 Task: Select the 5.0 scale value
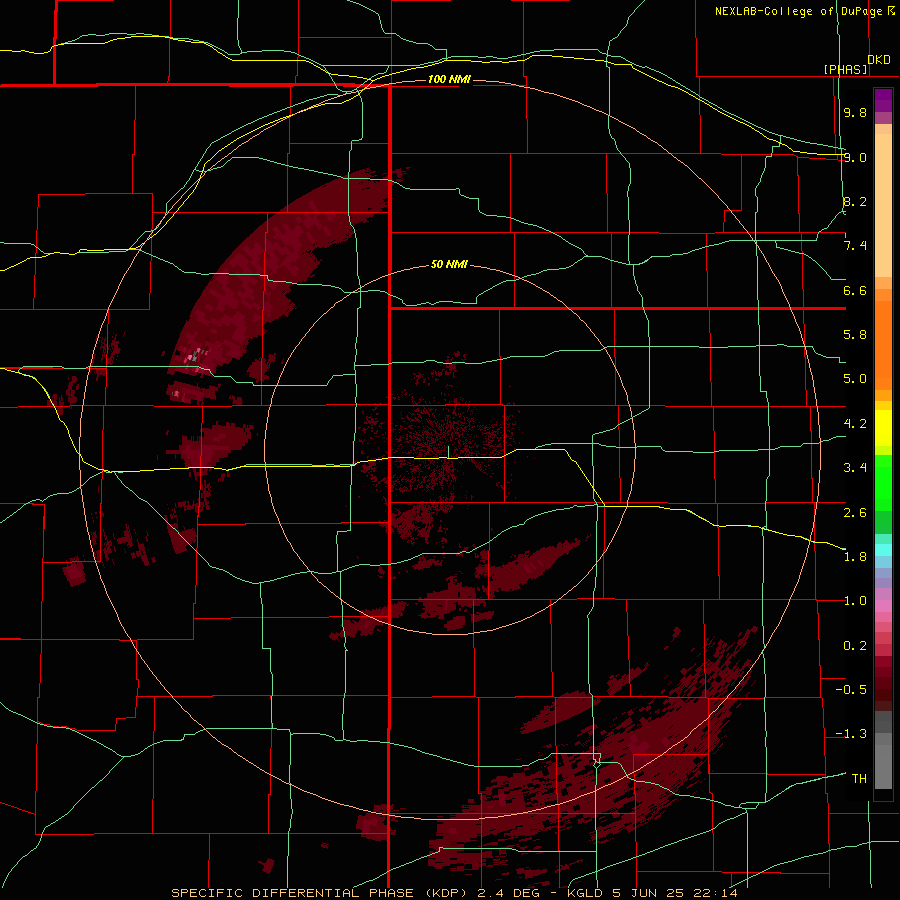[855, 379]
